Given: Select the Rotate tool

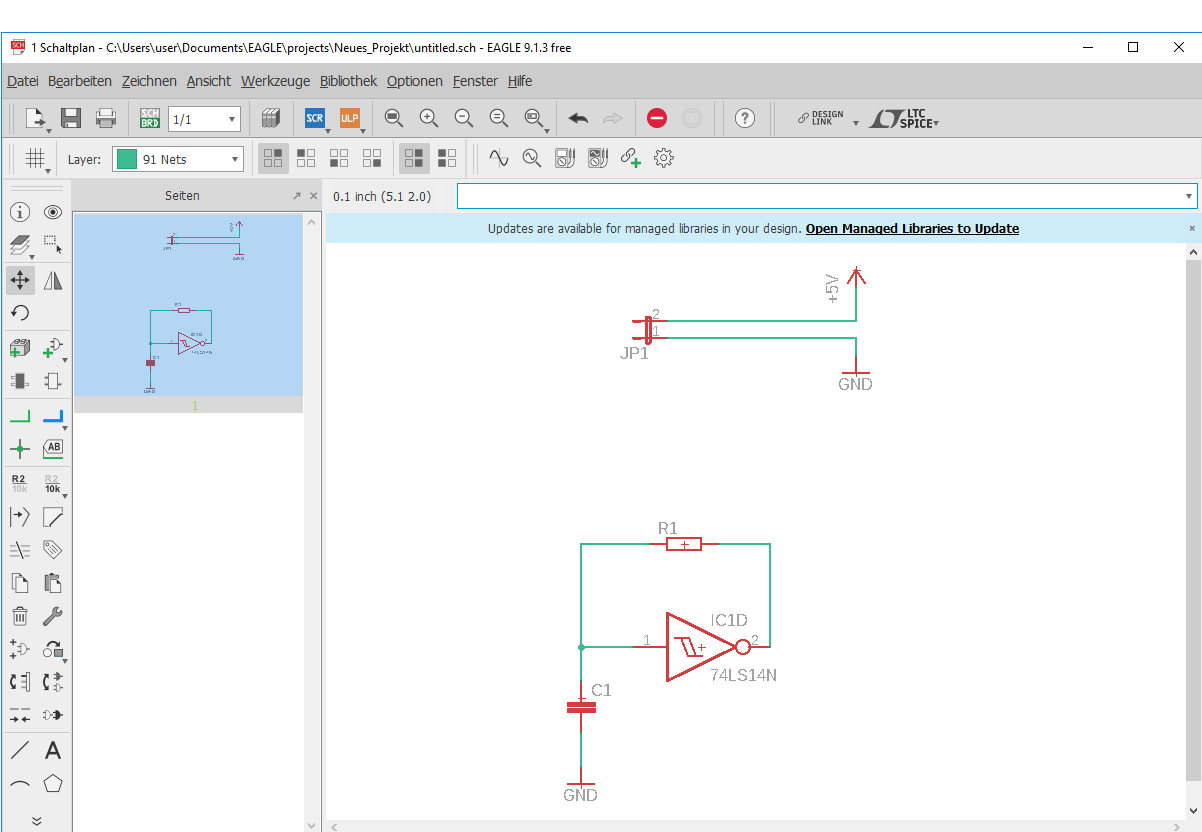Looking at the screenshot, I should (20, 313).
